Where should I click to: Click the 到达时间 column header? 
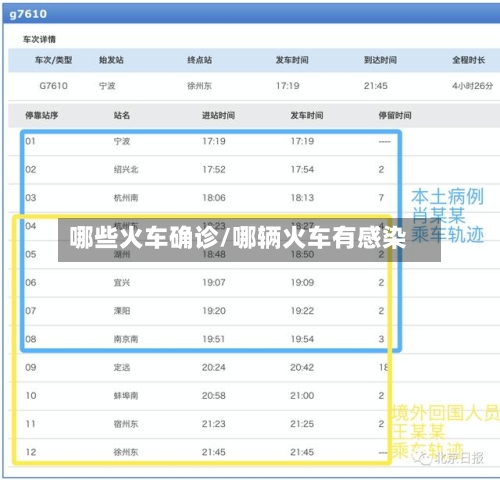point(380,60)
